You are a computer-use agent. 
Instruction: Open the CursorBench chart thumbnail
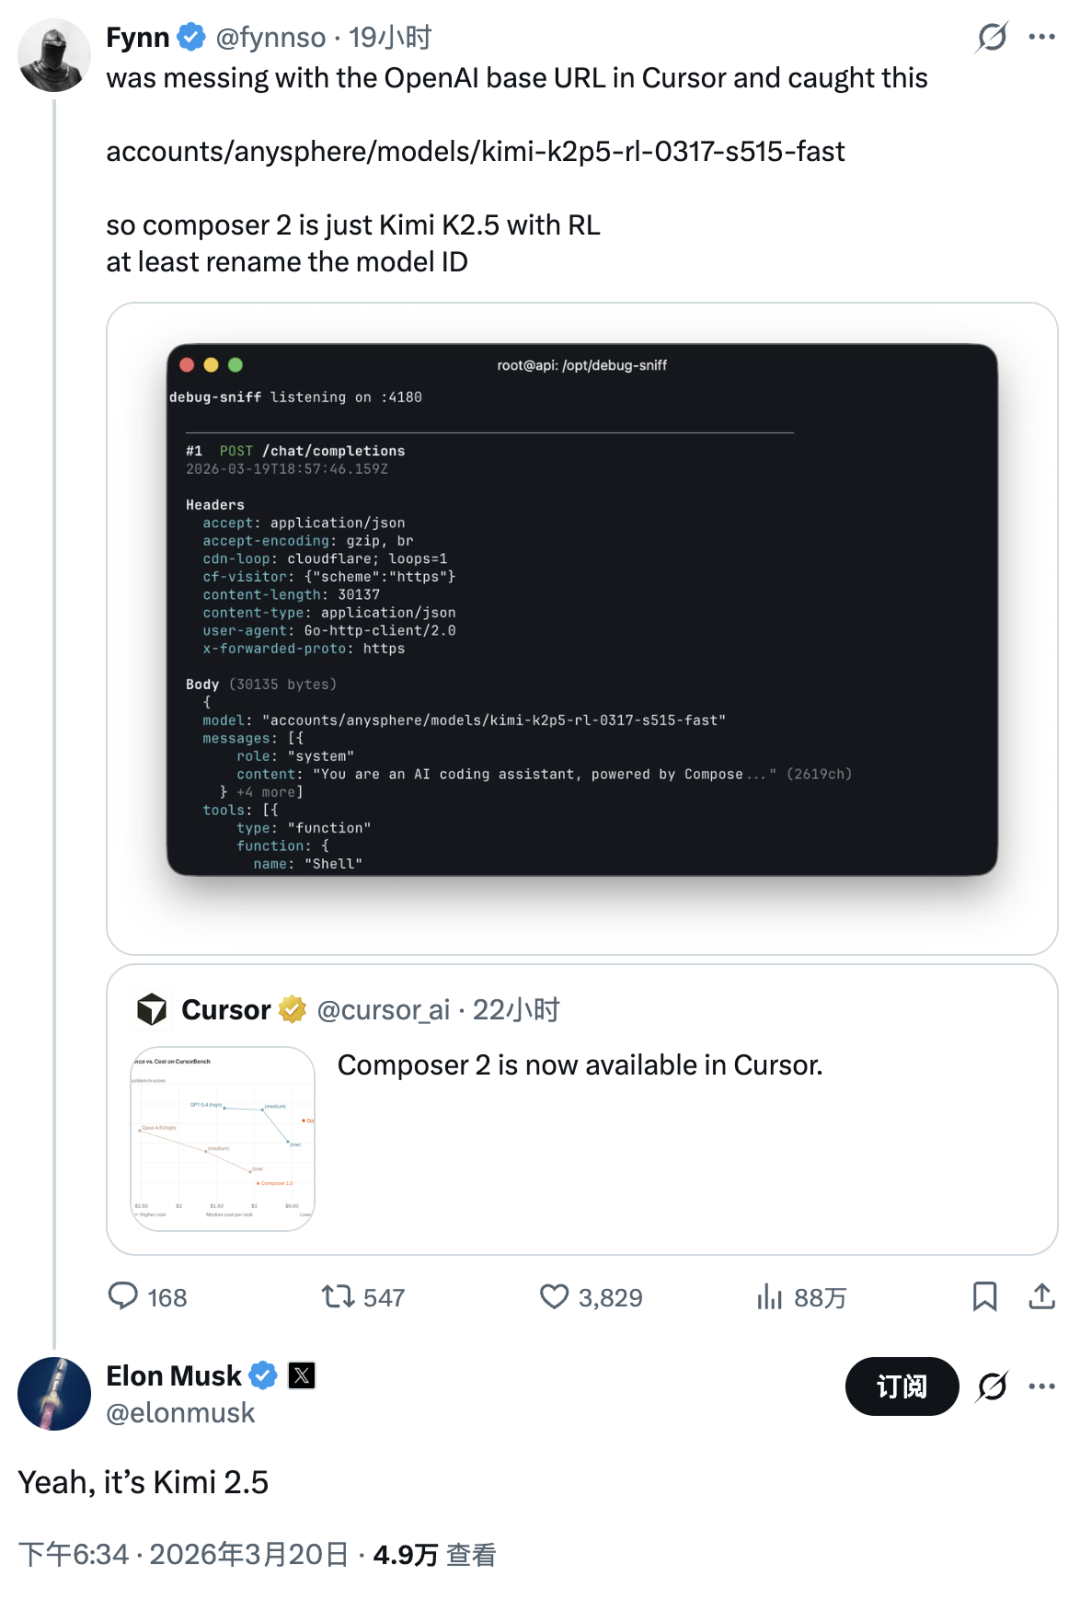pyautogui.click(x=223, y=1138)
